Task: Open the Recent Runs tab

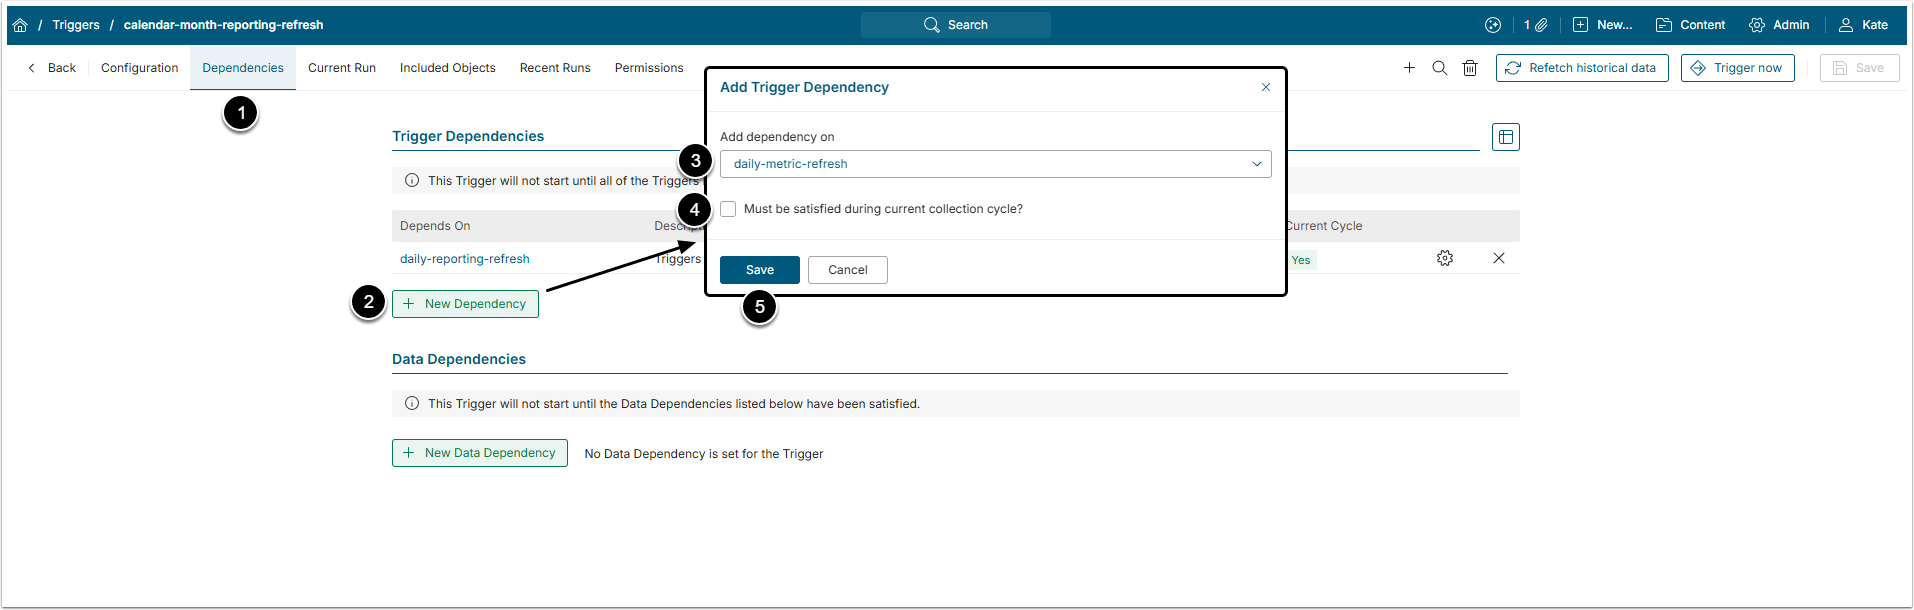Action: (x=555, y=68)
